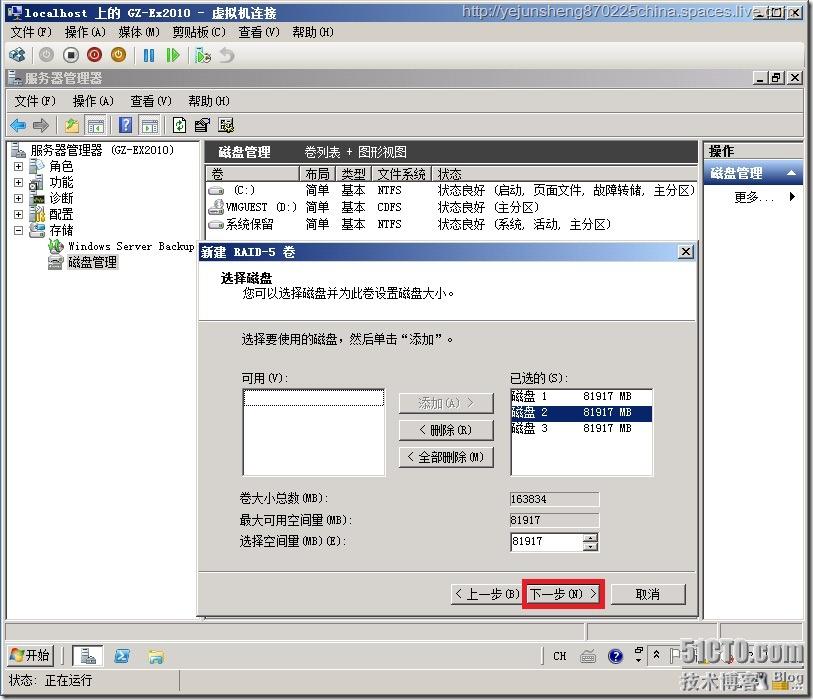Select 磁盘 1 in the selected list
Image resolution: width=813 pixels, height=700 pixels.
(581, 397)
